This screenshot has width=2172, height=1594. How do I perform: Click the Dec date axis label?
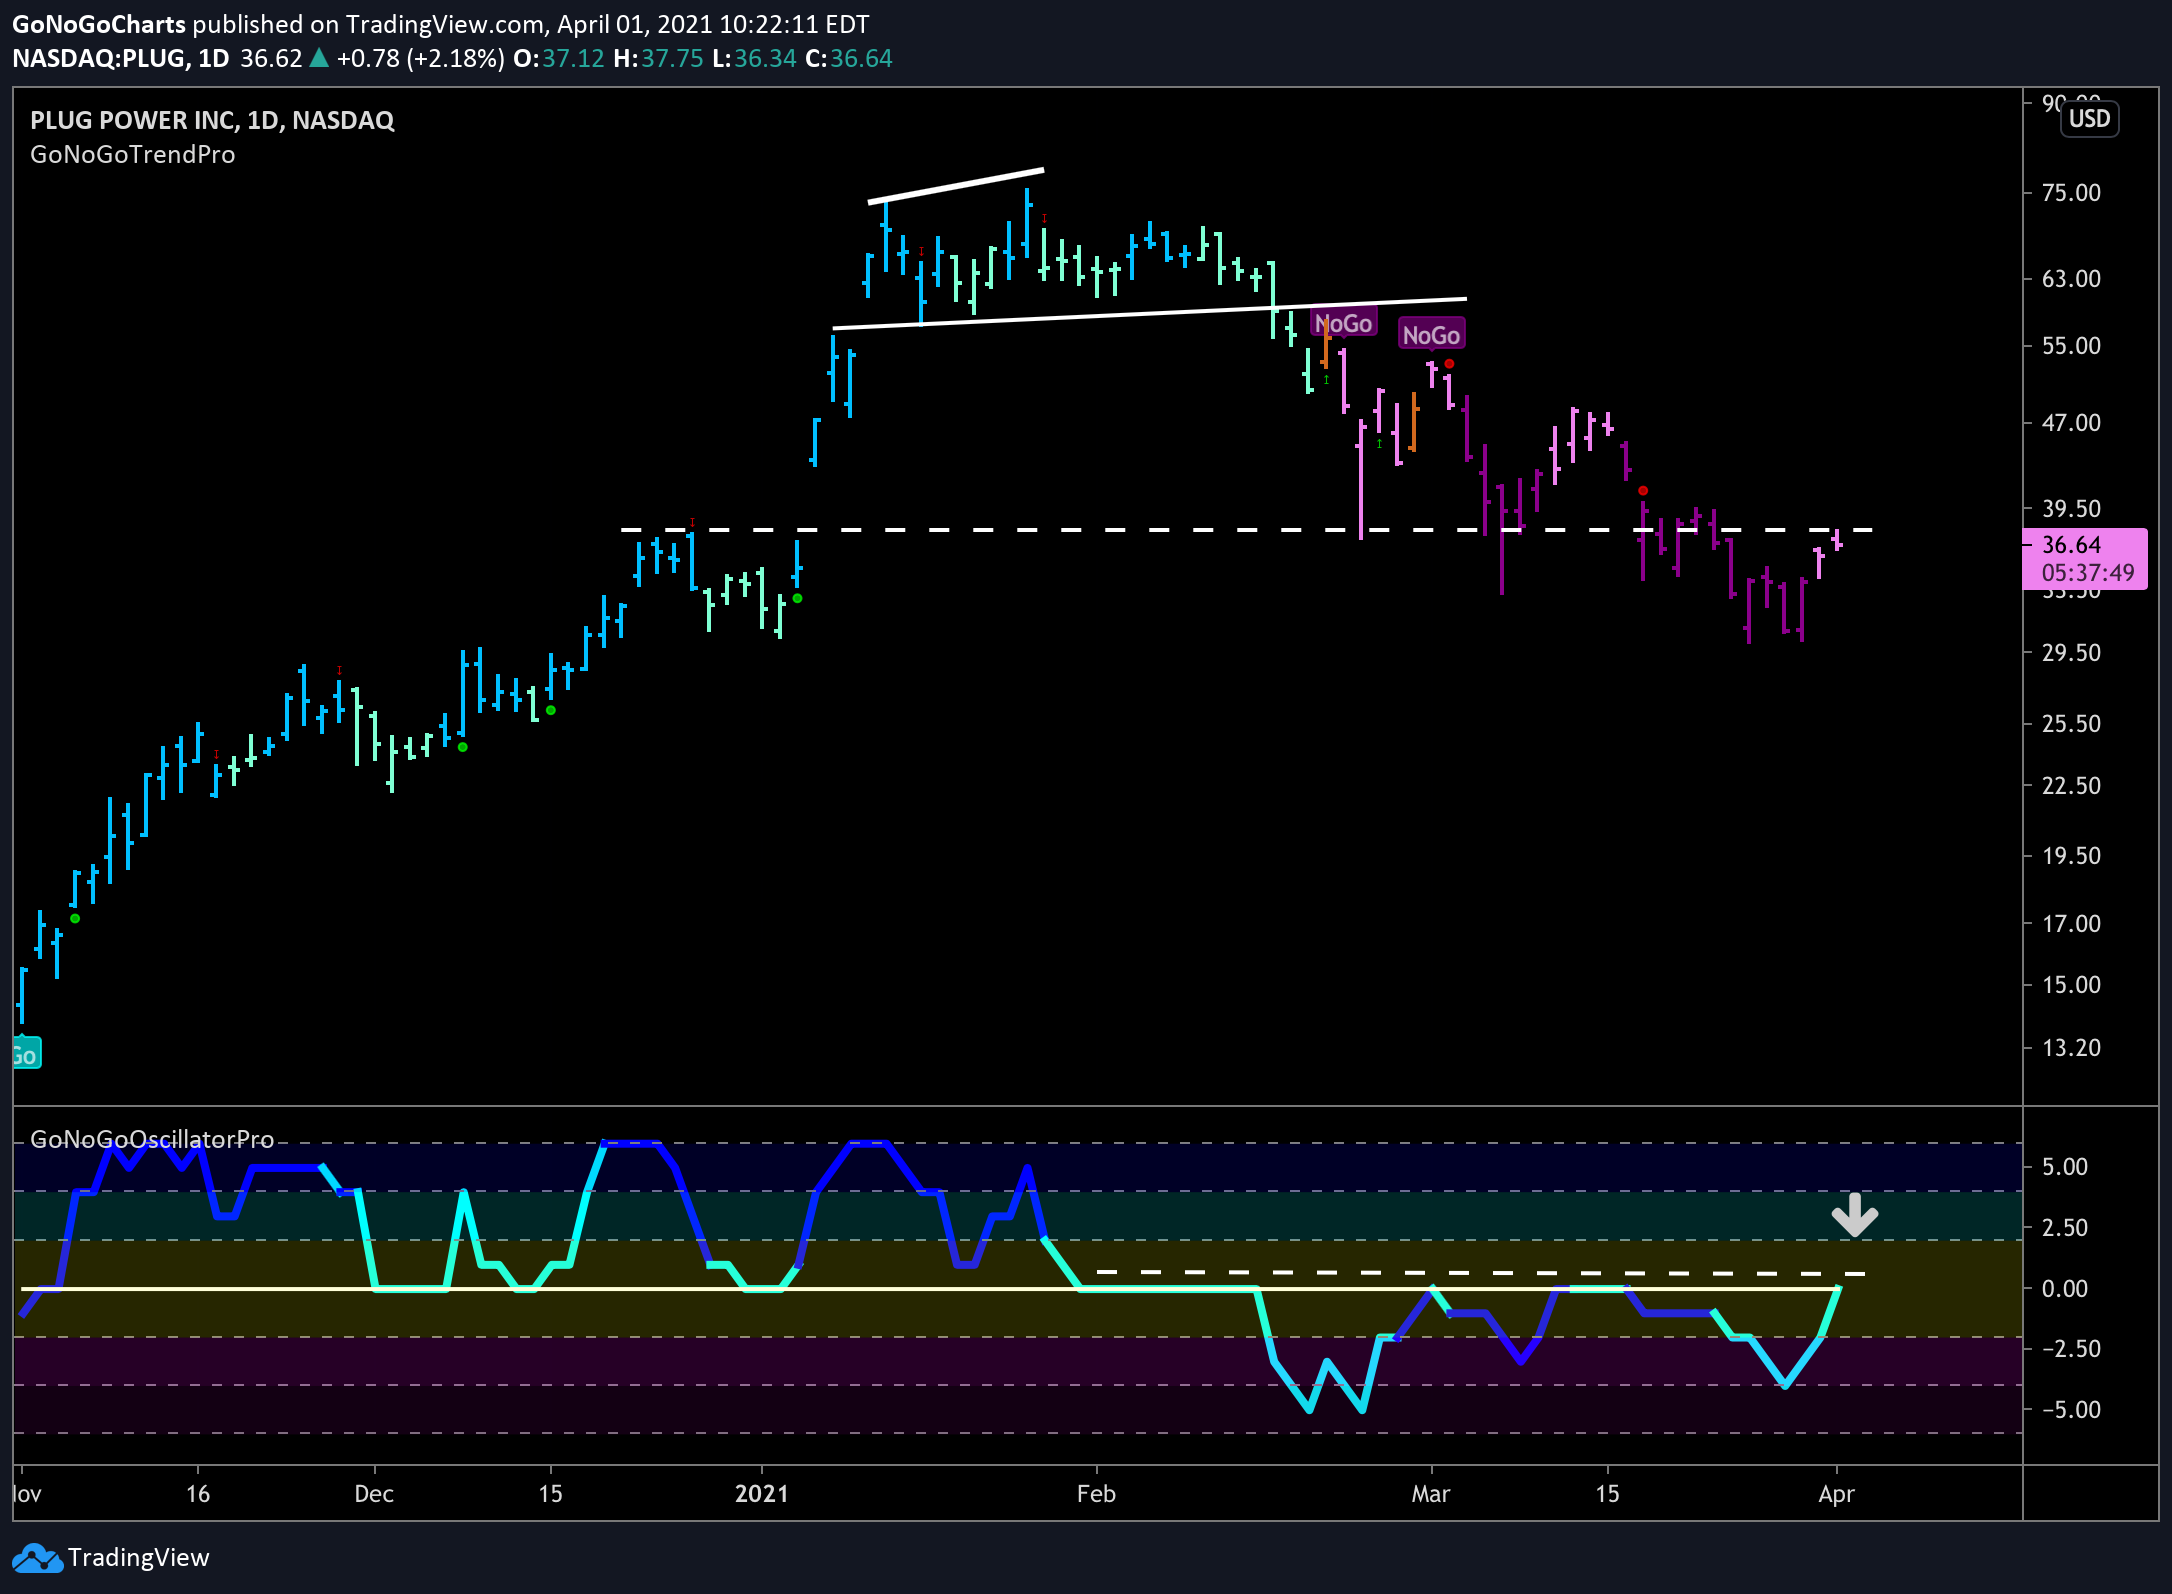[x=374, y=1494]
